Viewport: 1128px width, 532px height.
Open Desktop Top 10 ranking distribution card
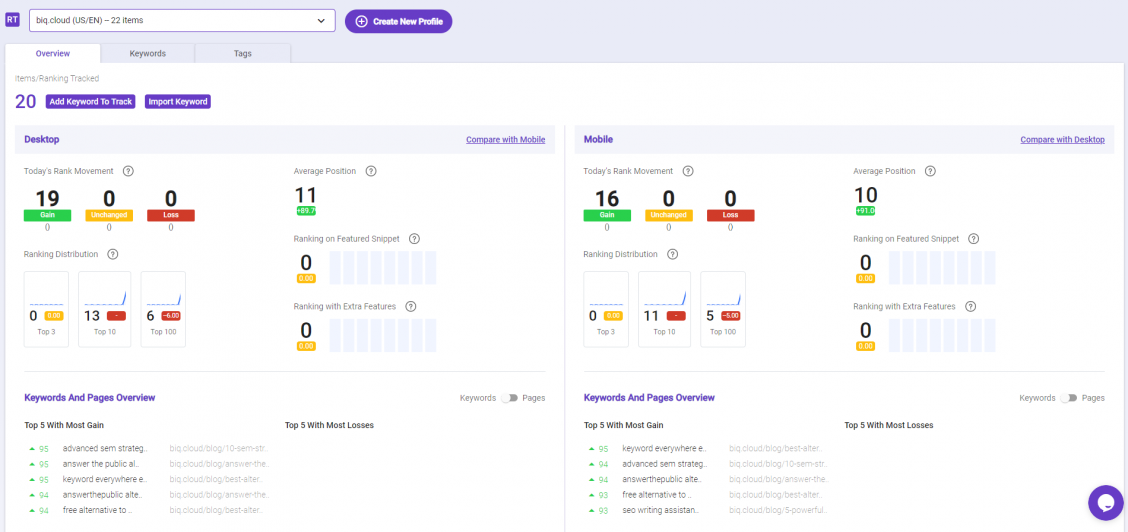pyautogui.click(x=104, y=309)
